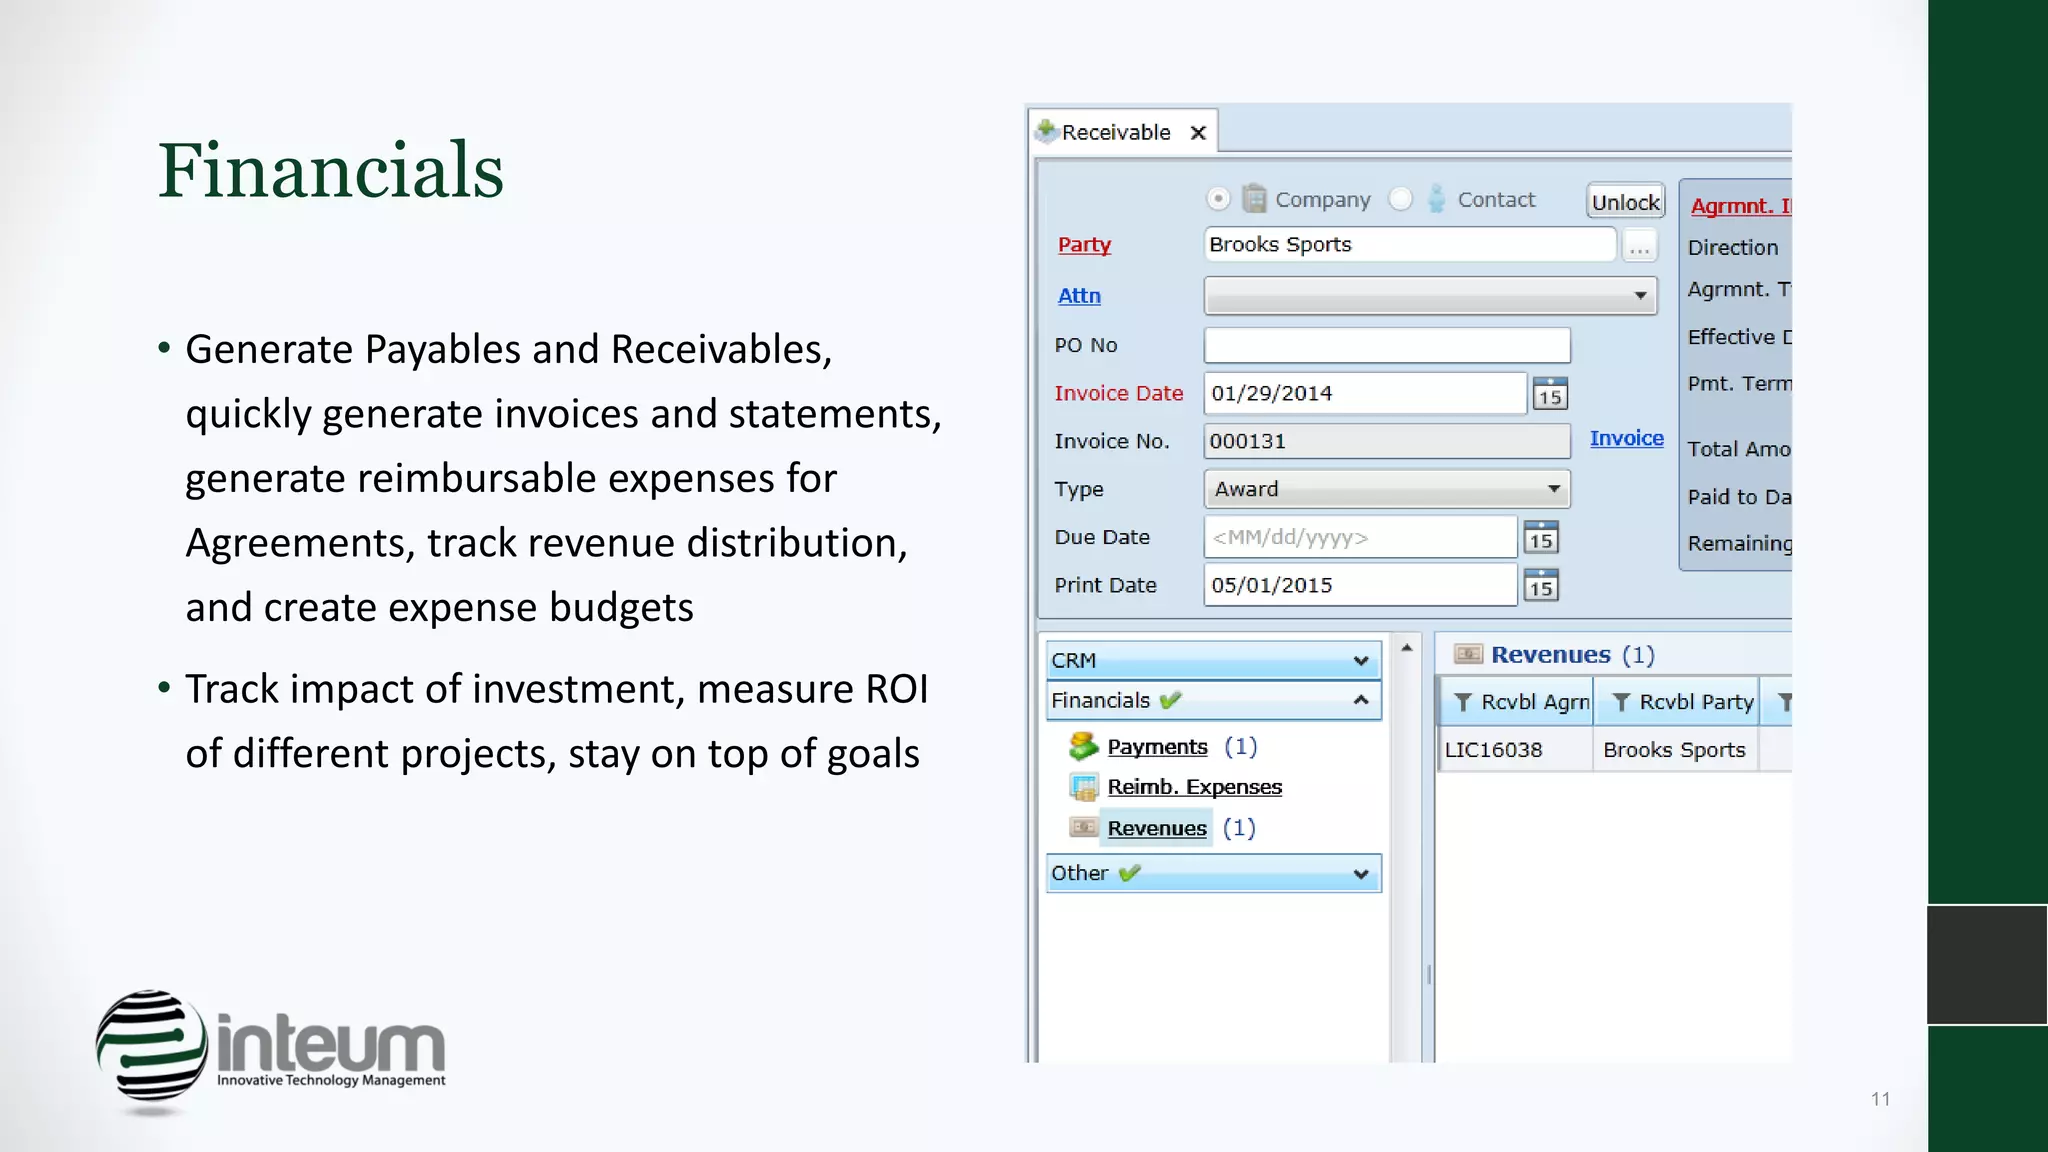Click the Company building icon
Image resolution: width=2048 pixels, height=1152 pixels.
click(1254, 198)
